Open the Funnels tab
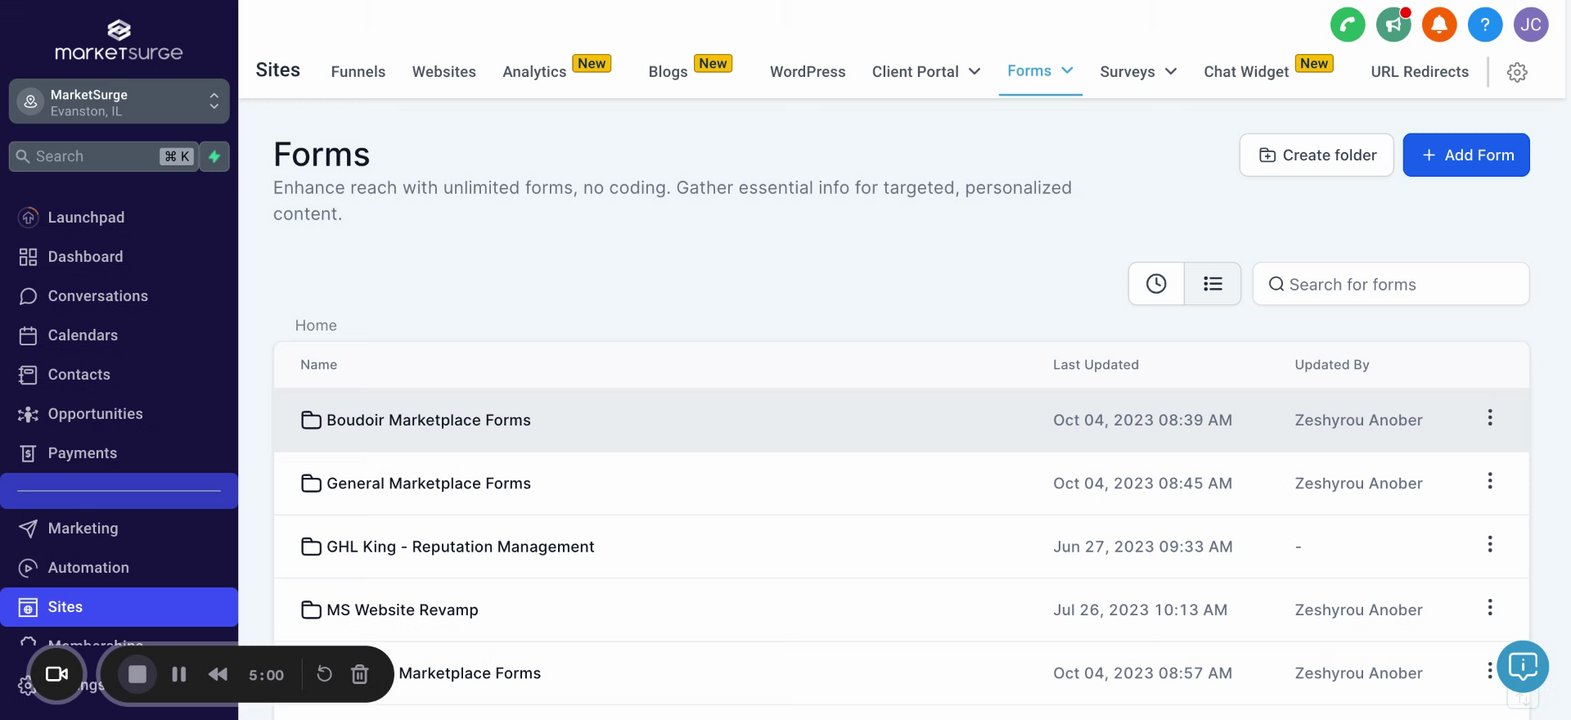The height and width of the screenshot is (720, 1571). pos(358,72)
